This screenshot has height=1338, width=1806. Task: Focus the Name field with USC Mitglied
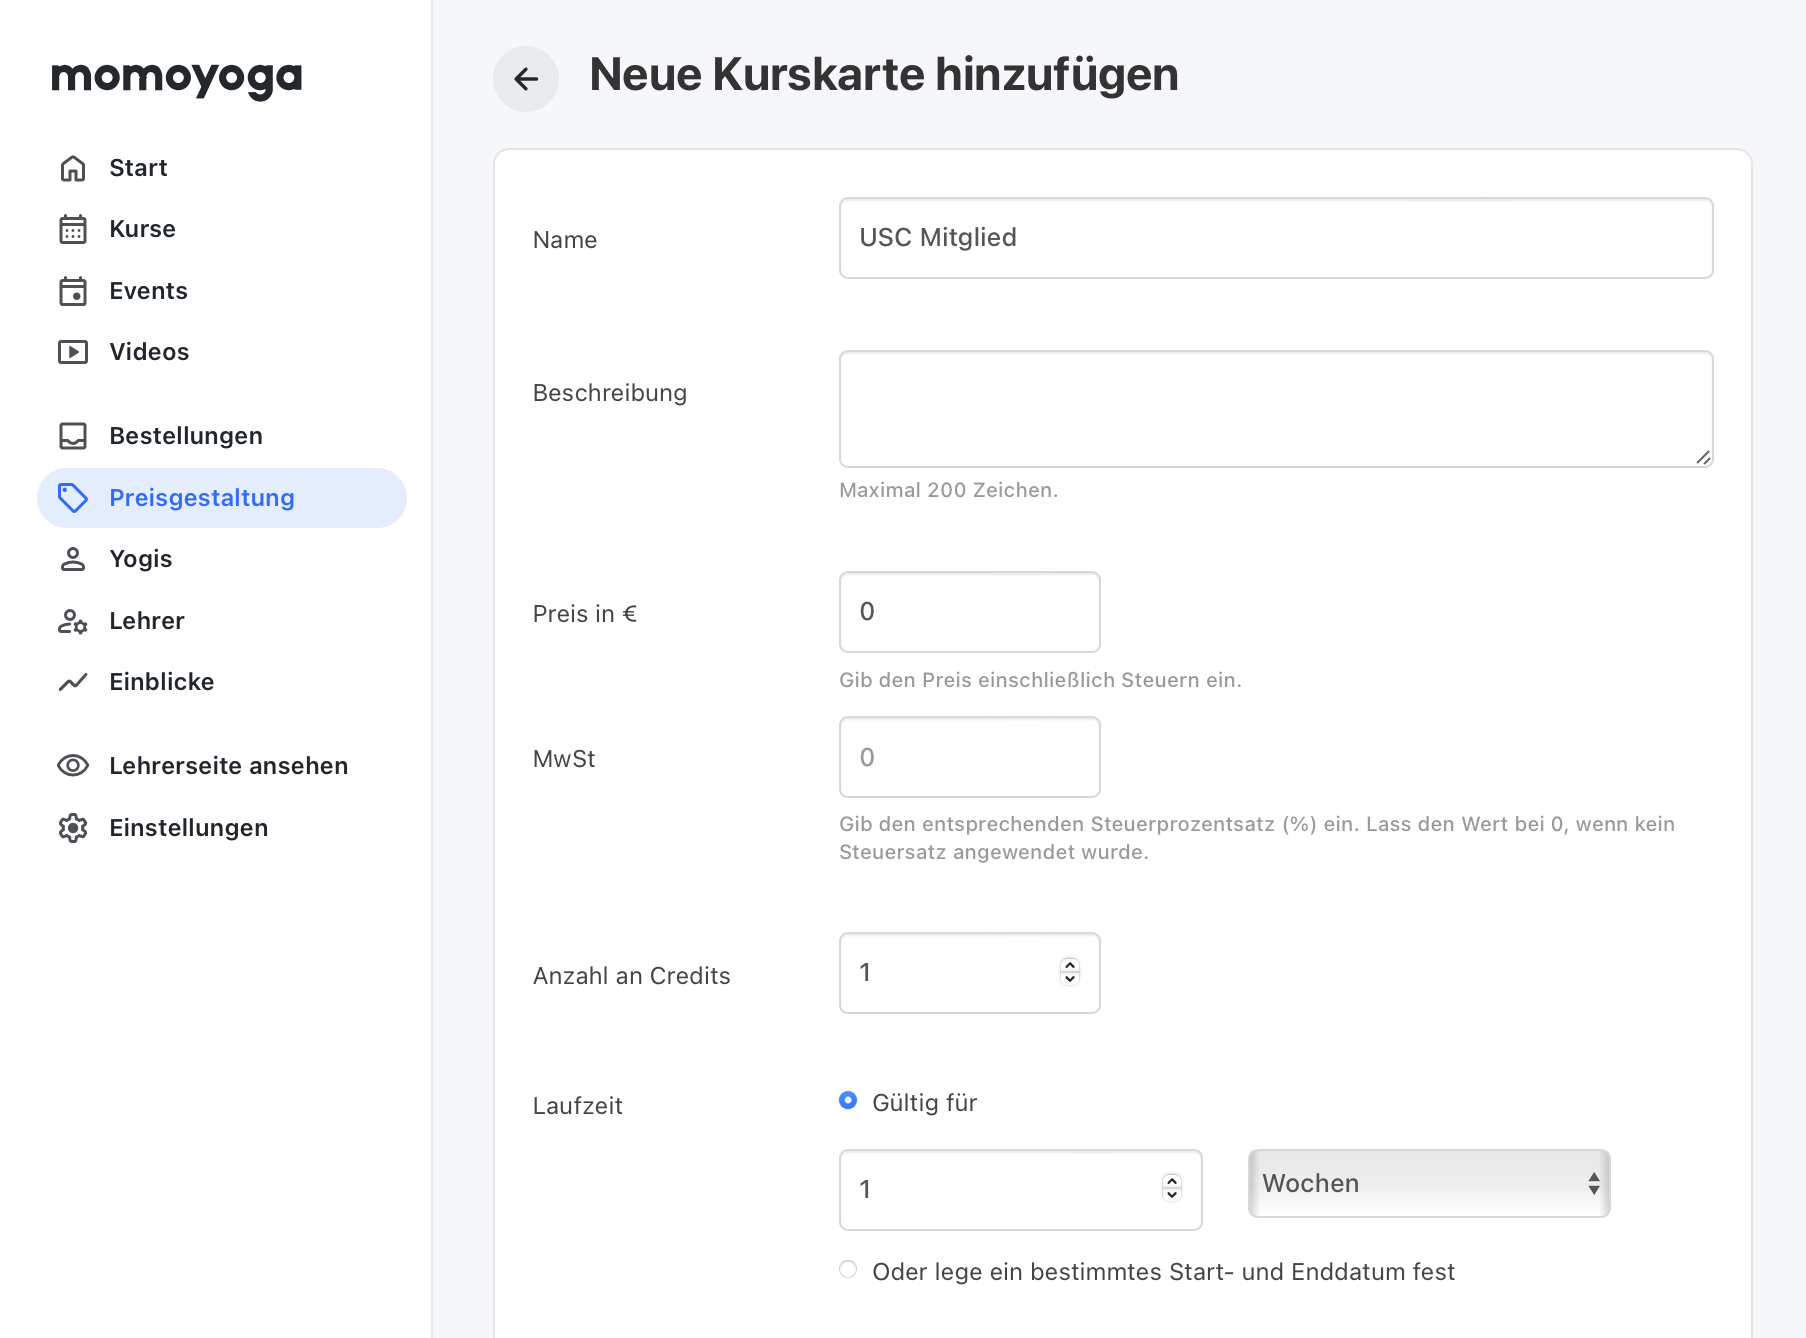pyautogui.click(x=1276, y=238)
